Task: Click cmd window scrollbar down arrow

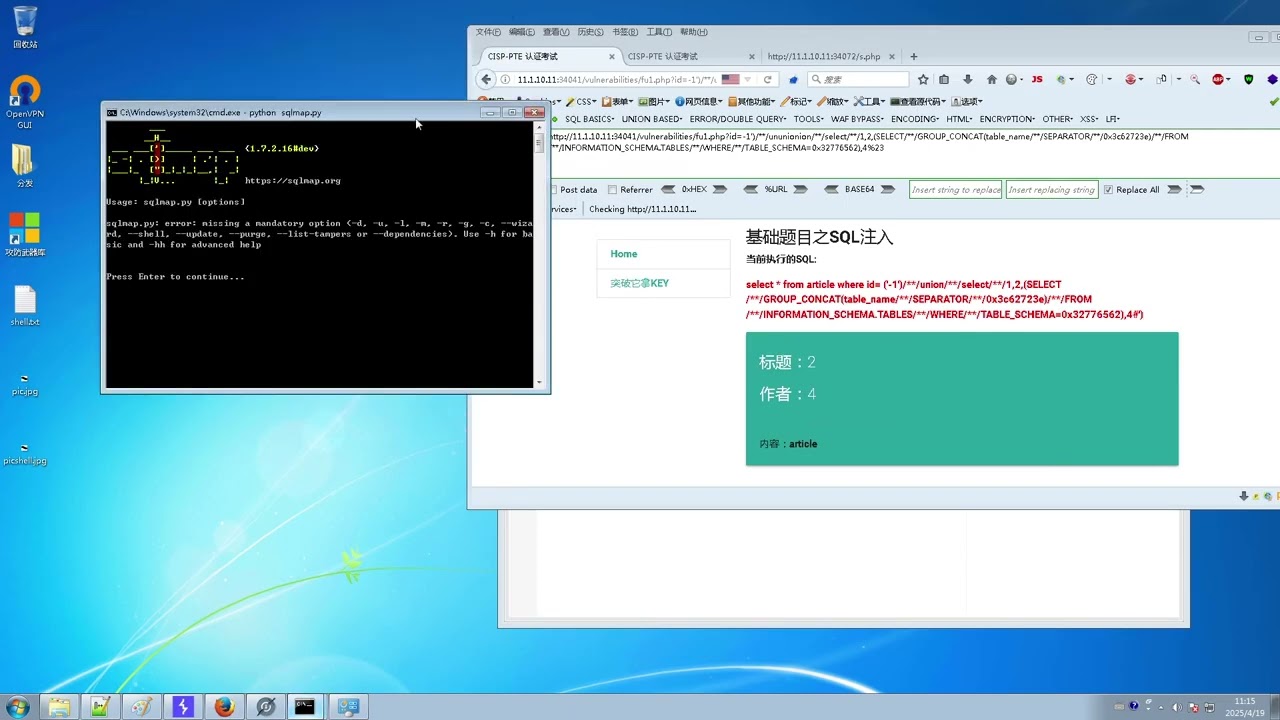Action: click(539, 382)
